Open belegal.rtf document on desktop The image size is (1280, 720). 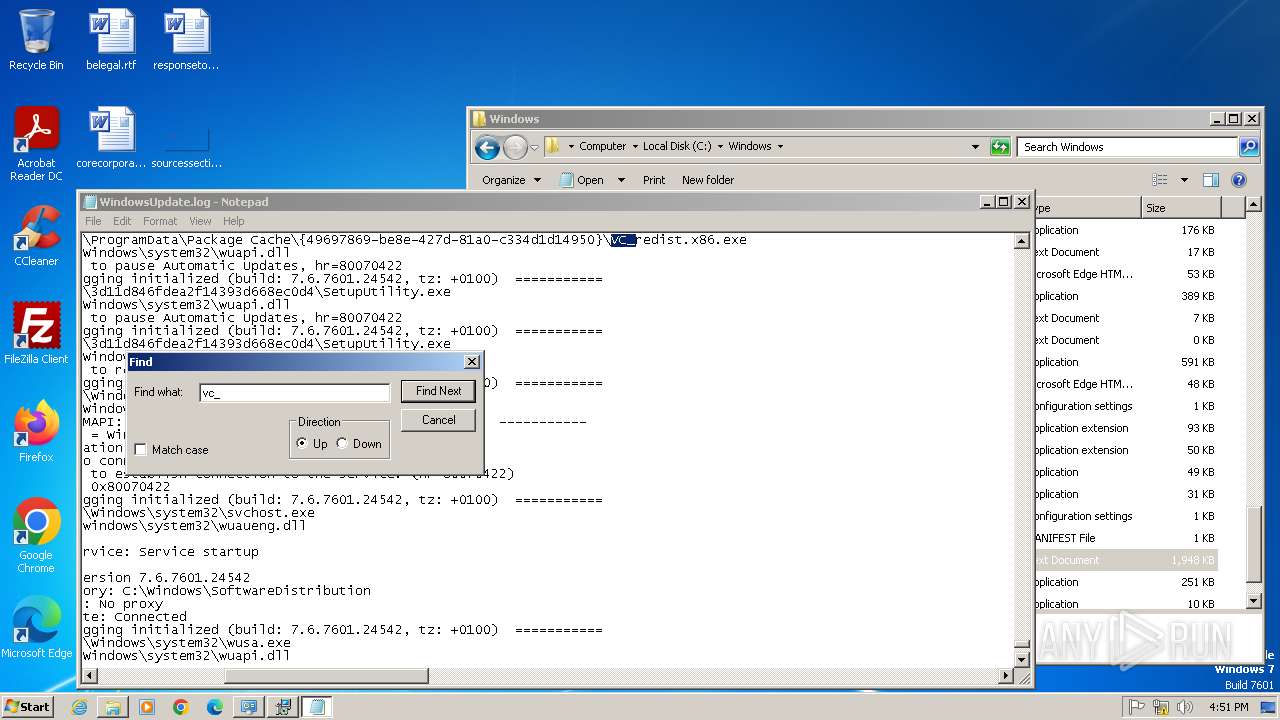coord(111,40)
